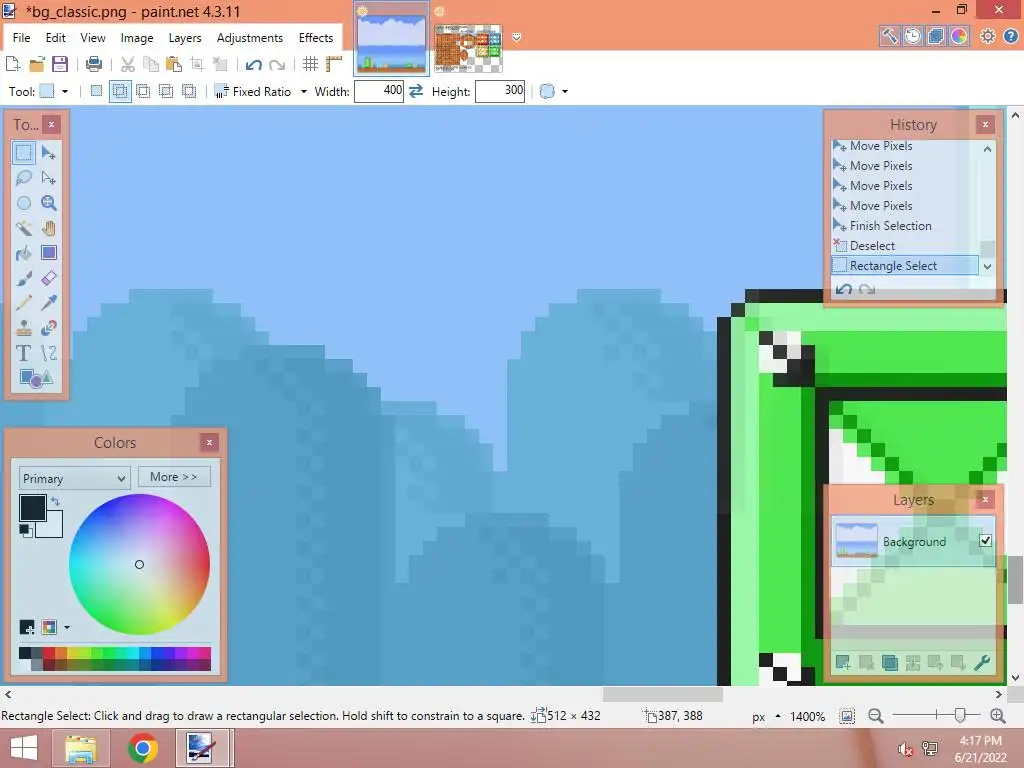The width and height of the screenshot is (1024, 768).
Task: Swap the width and height values
Action: pos(416,91)
